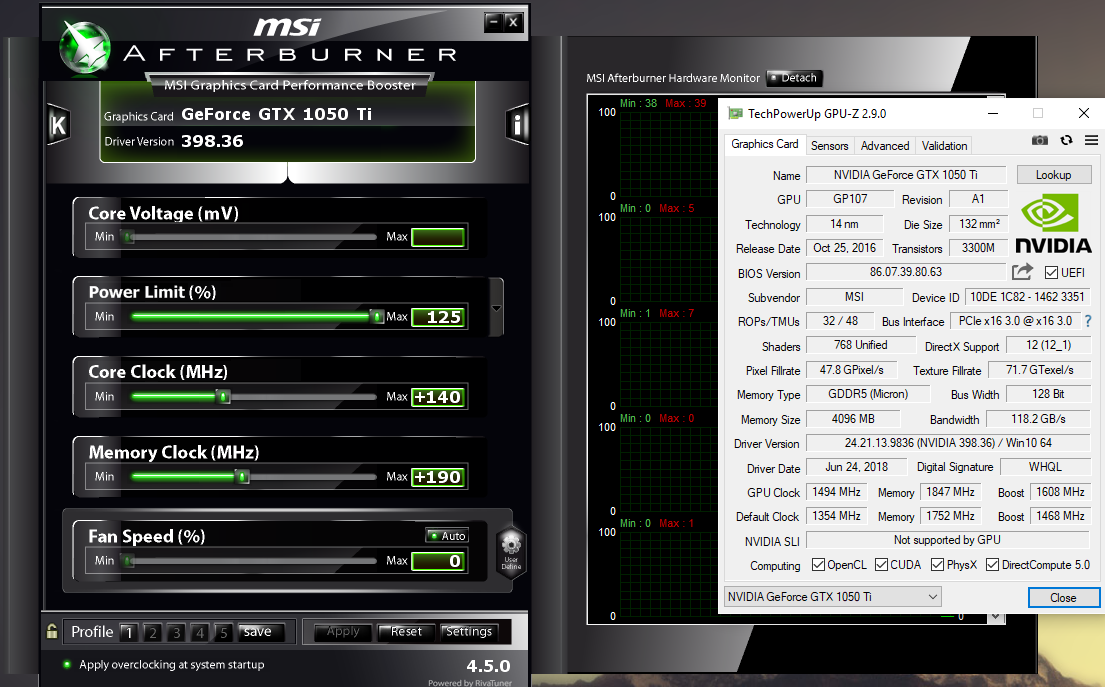1105x687 pixels.
Task: Switch to the Validation tab
Action: (944, 146)
